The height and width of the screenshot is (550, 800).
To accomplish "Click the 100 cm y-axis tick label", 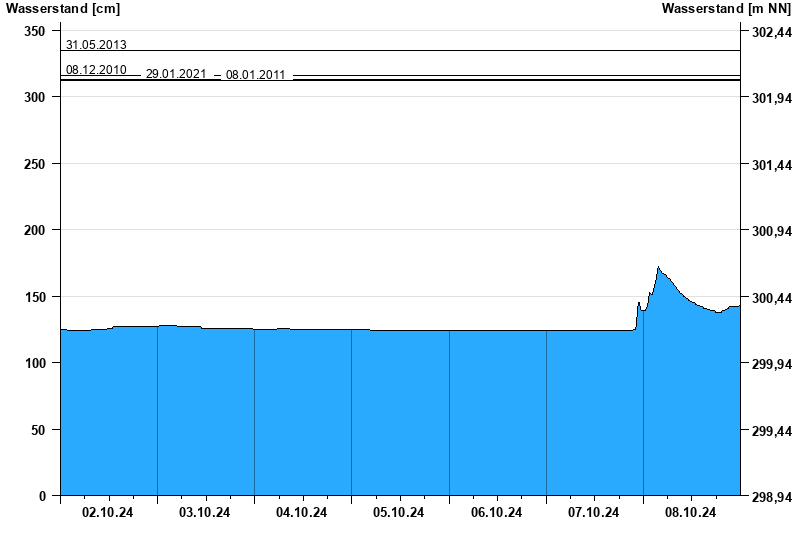I will click(35, 363).
